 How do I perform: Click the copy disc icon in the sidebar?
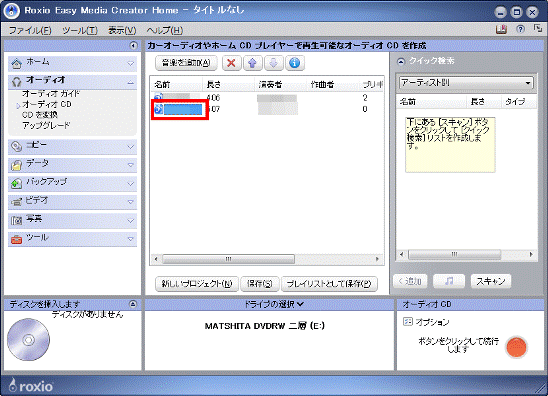pos(16,146)
